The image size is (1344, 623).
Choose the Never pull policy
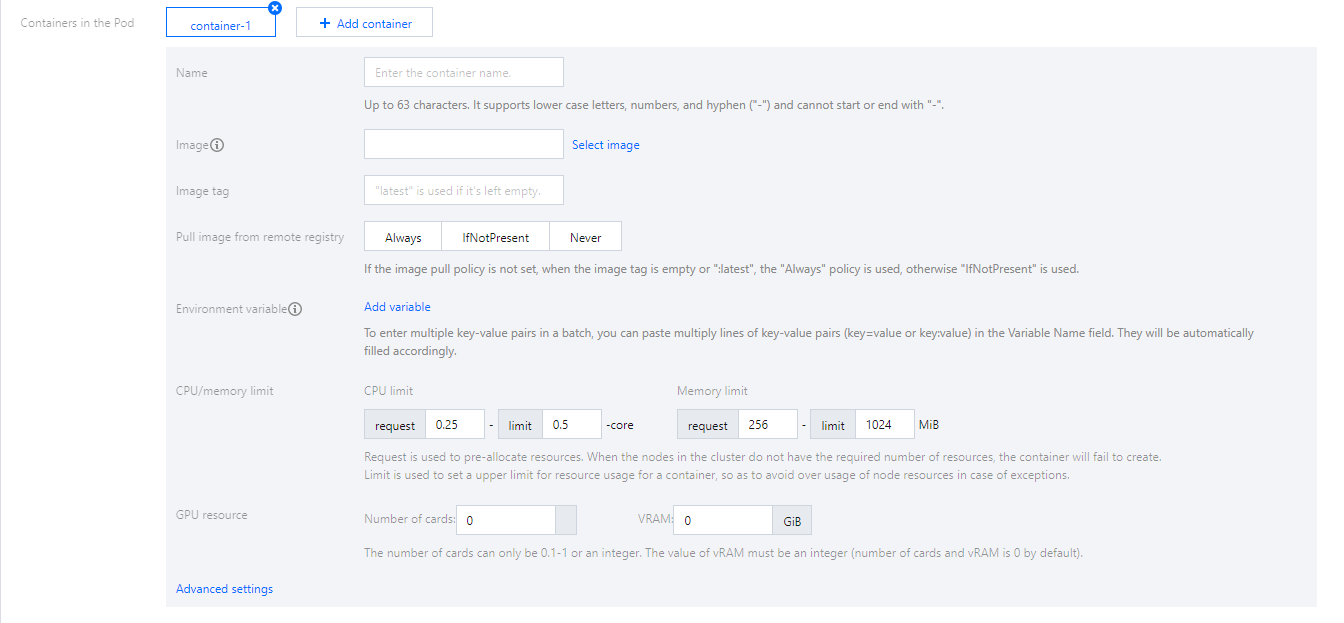click(x=585, y=237)
